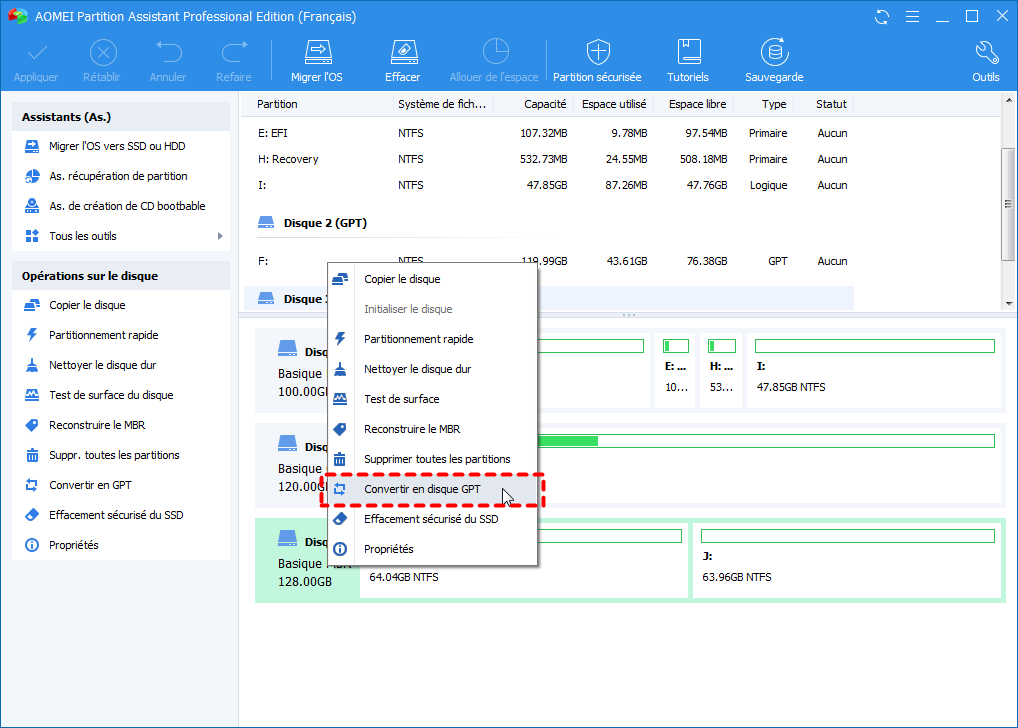Click the 120.00GB disk usage bar
The image size is (1018, 728).
766,441
